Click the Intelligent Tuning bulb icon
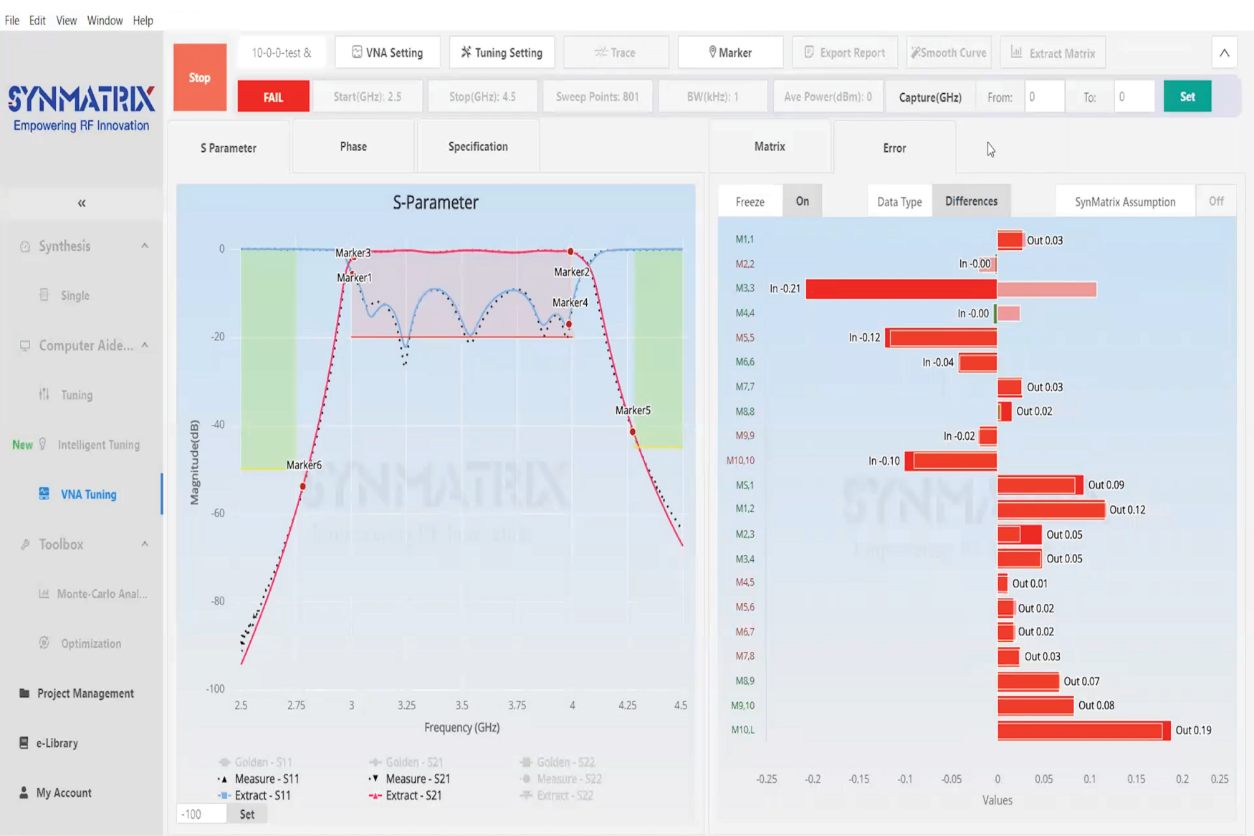 tap(42, 444)
